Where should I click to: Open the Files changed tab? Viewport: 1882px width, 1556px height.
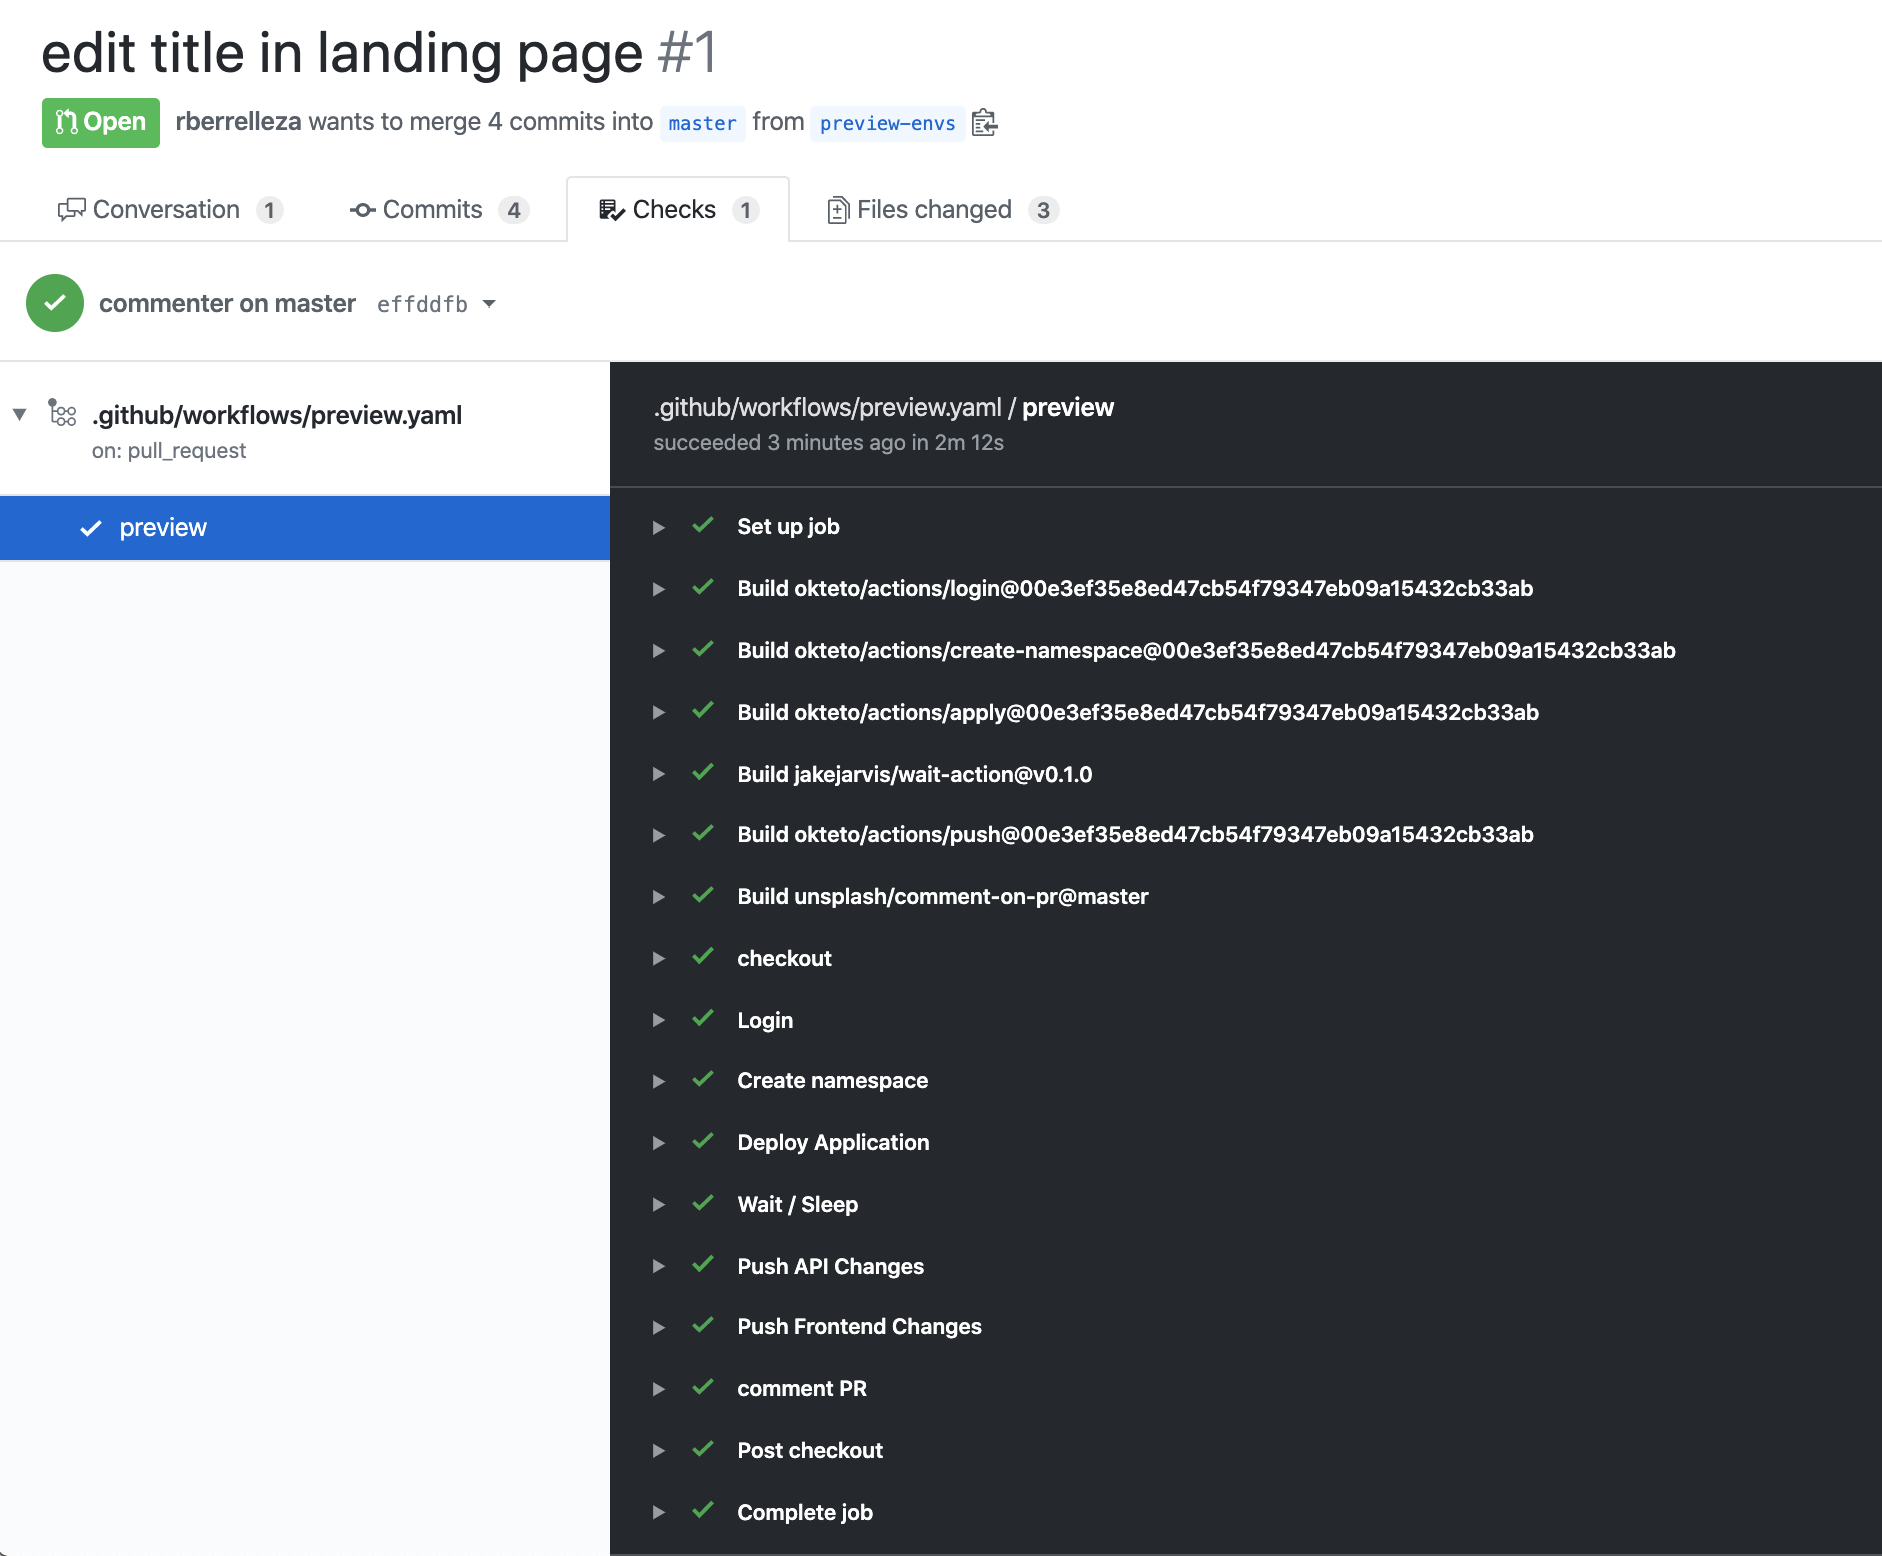[x=934, y=209]
